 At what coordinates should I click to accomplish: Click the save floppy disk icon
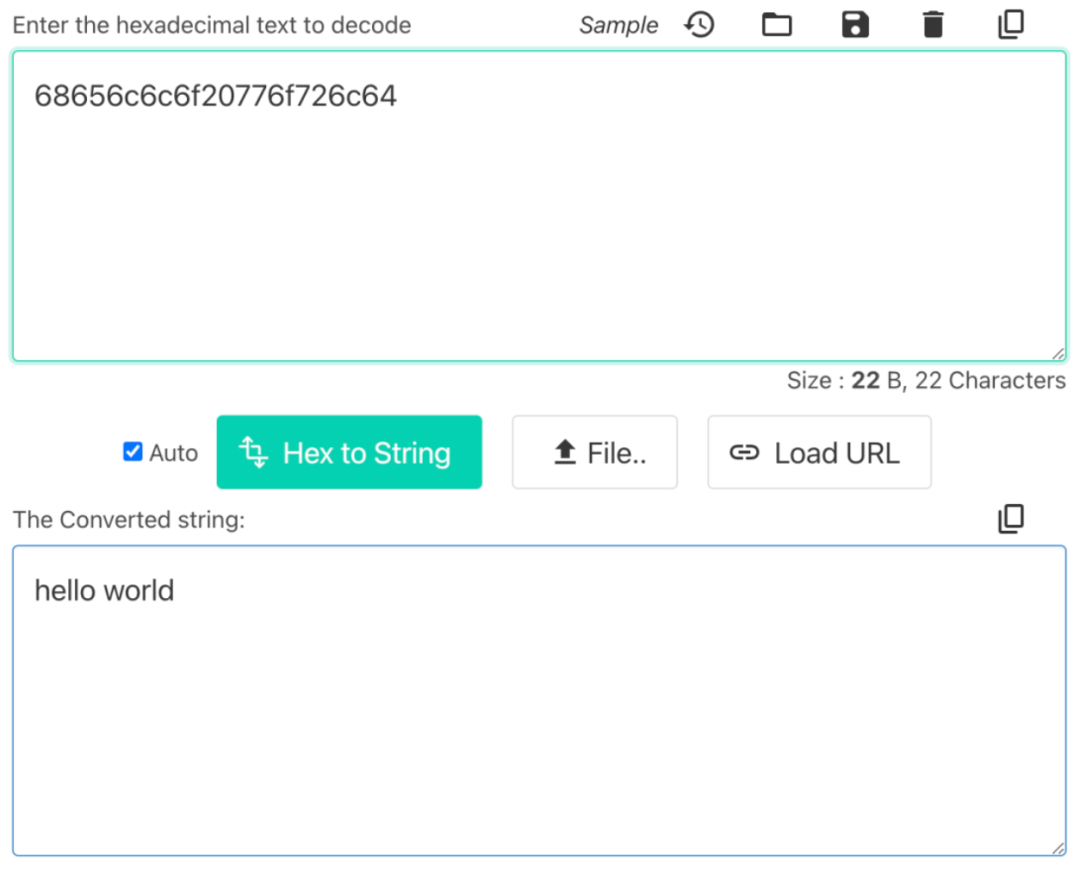(855, 25)
